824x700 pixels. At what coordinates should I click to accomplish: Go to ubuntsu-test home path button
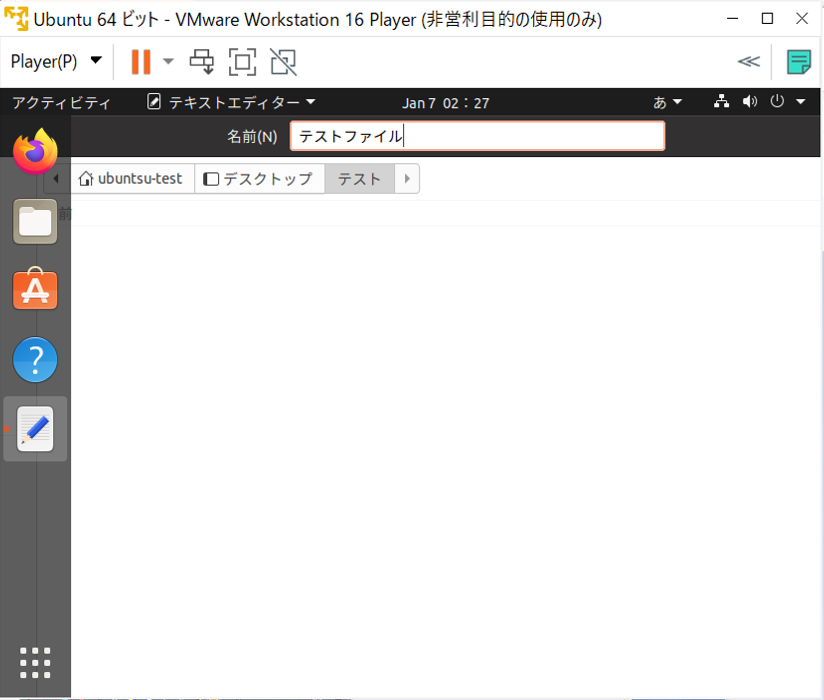131,179
